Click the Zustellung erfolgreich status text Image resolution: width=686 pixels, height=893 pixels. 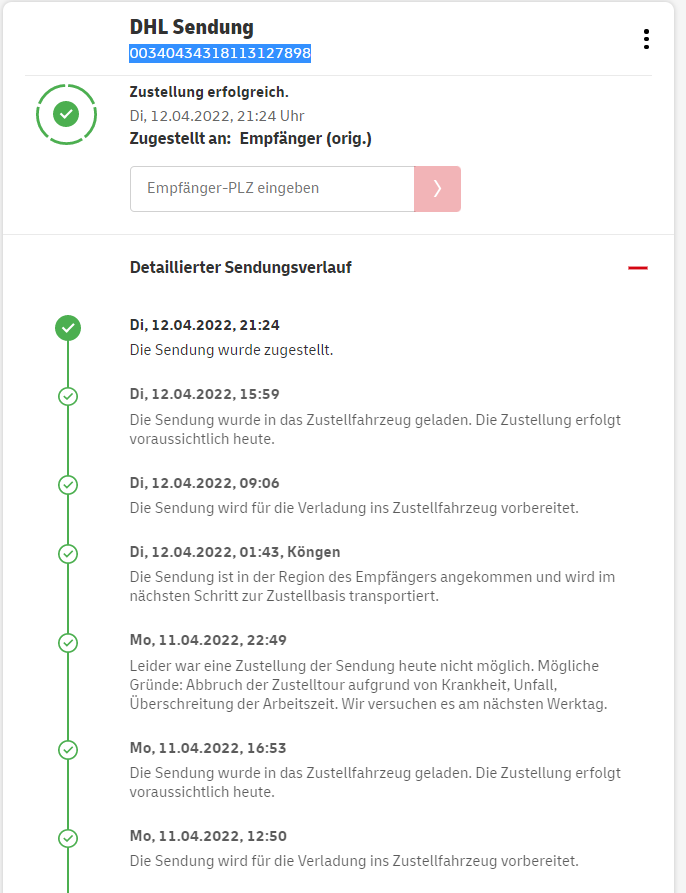pyautogui.click(x=209, y=92)
